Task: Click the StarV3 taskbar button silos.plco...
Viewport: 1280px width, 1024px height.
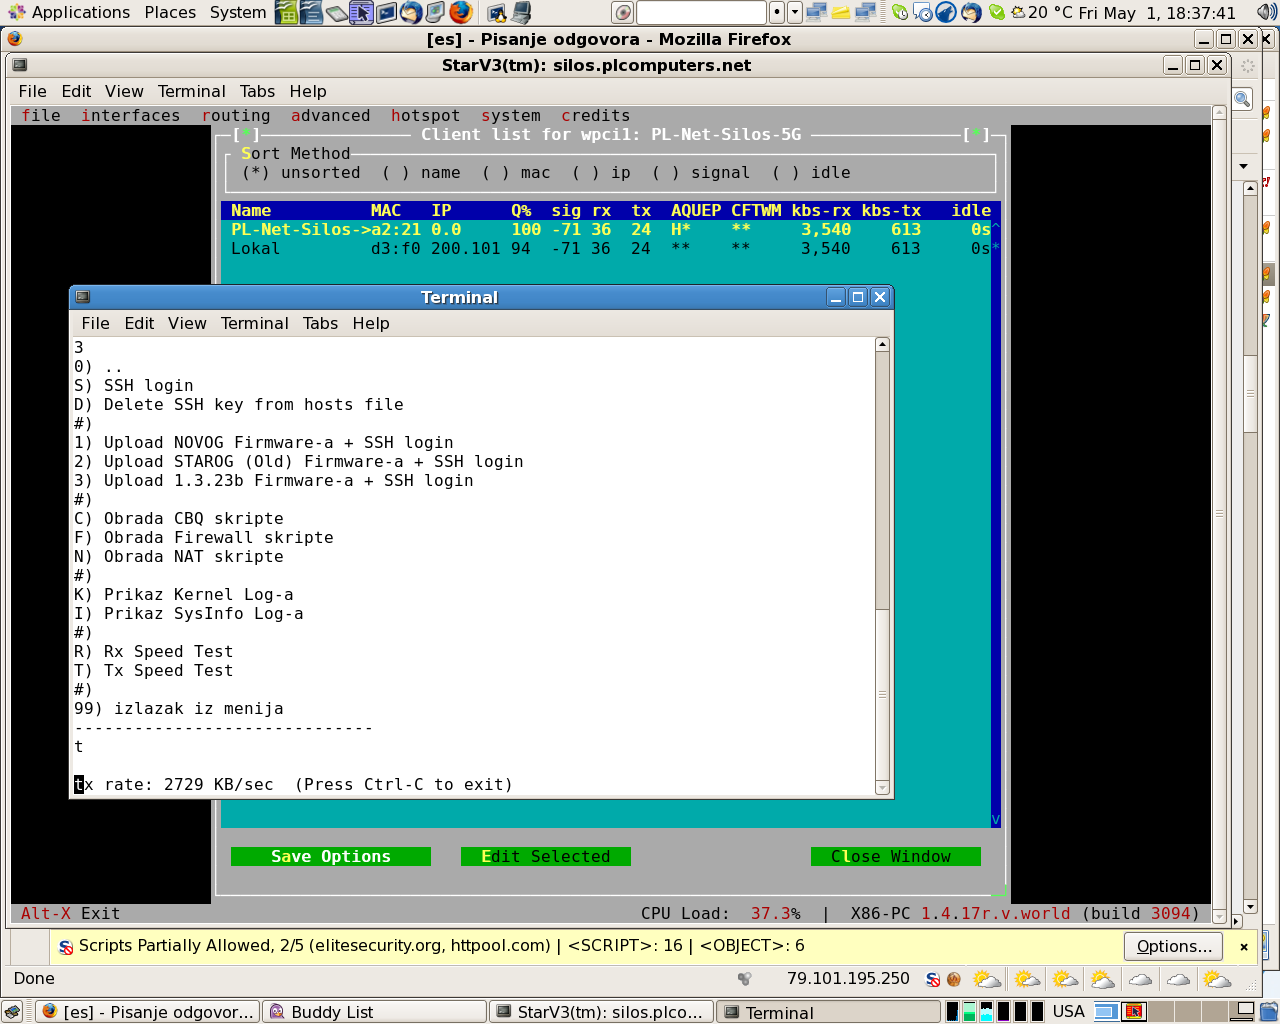Action: [602, 1012]
